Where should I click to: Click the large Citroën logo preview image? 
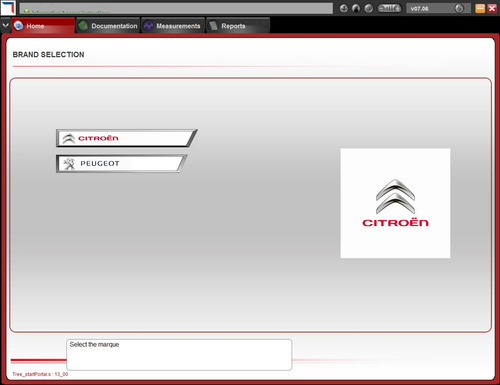click(x=395, y=203)
